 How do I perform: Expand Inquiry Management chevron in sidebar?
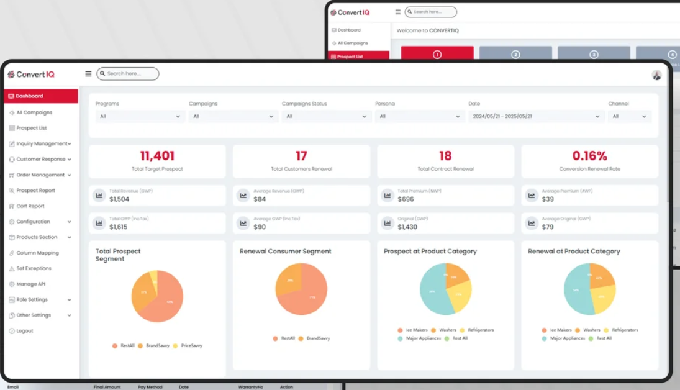click(69, 144)
